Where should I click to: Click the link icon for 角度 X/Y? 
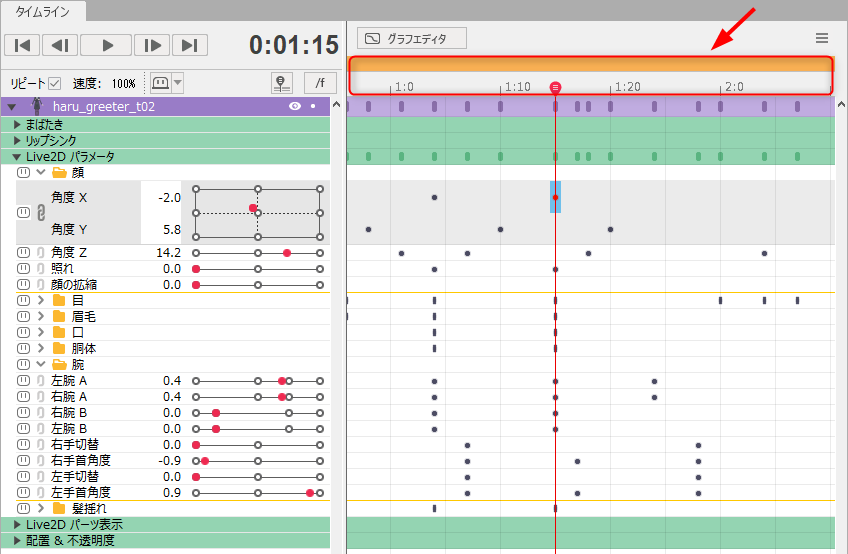pos(41,213)
